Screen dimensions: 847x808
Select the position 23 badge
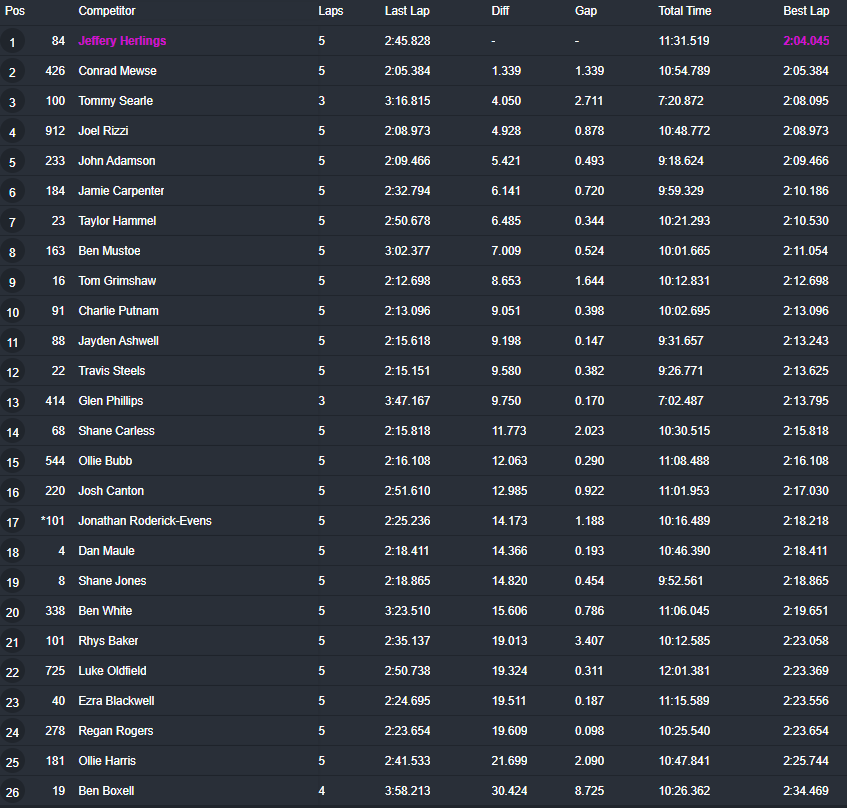tap(12, 702)
